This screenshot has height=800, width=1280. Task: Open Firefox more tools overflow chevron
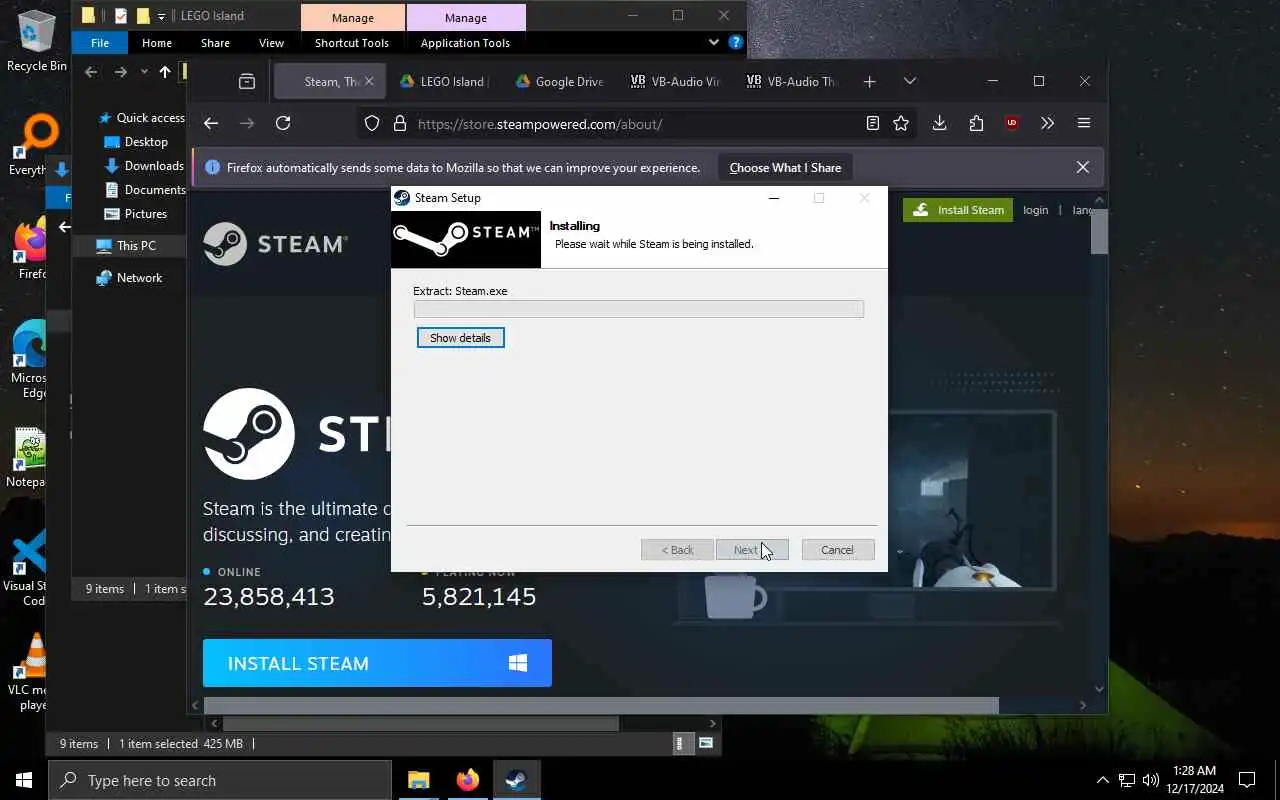[1047, 123]
